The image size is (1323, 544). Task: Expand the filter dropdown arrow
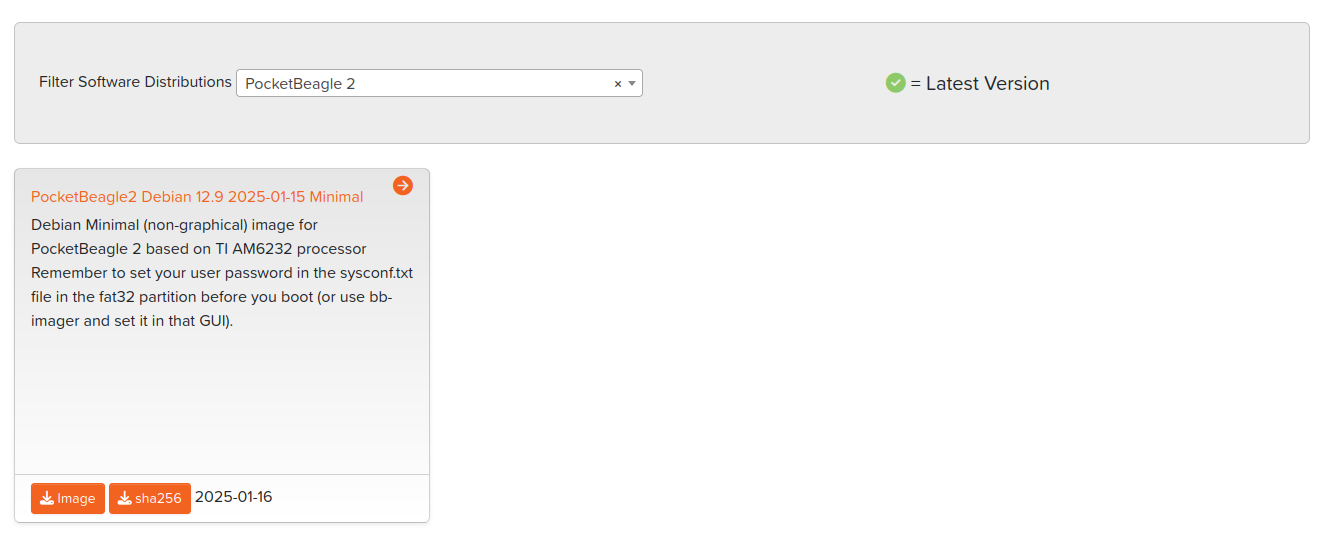[x=632, y=84]
